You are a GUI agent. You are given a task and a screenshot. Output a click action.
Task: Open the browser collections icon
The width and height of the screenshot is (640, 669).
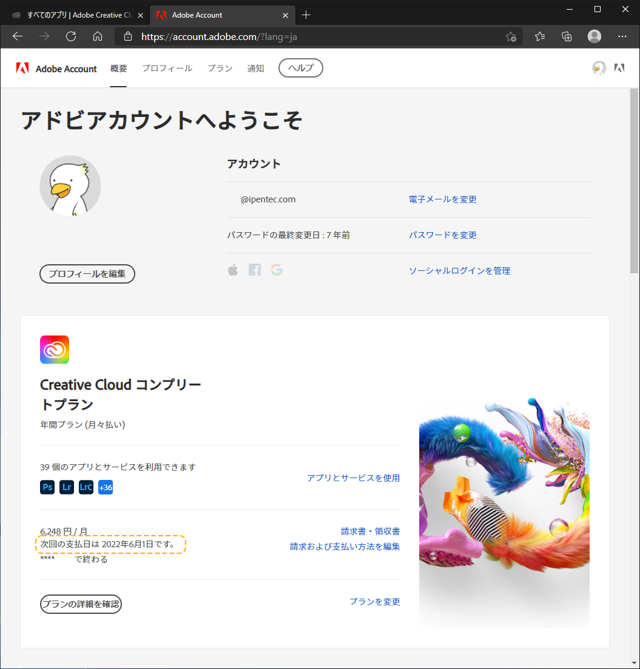pos(567,37)
